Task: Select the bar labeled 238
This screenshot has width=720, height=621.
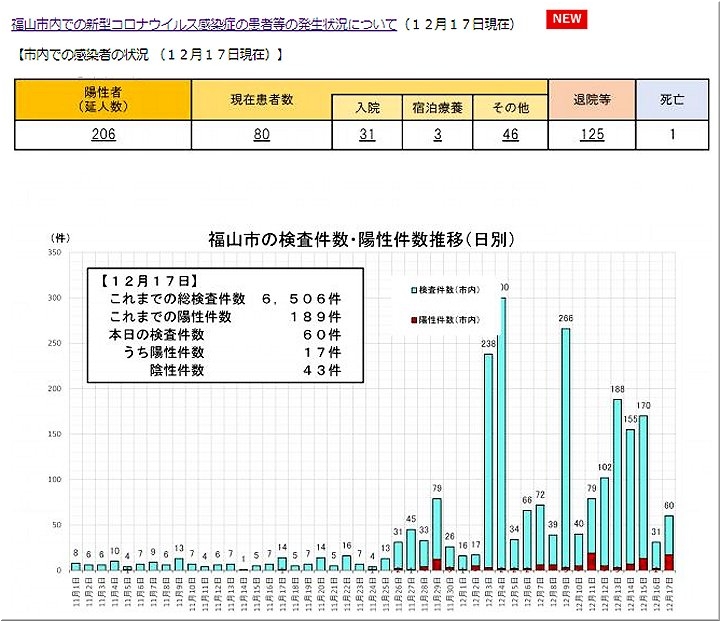Action: [489, 460]
